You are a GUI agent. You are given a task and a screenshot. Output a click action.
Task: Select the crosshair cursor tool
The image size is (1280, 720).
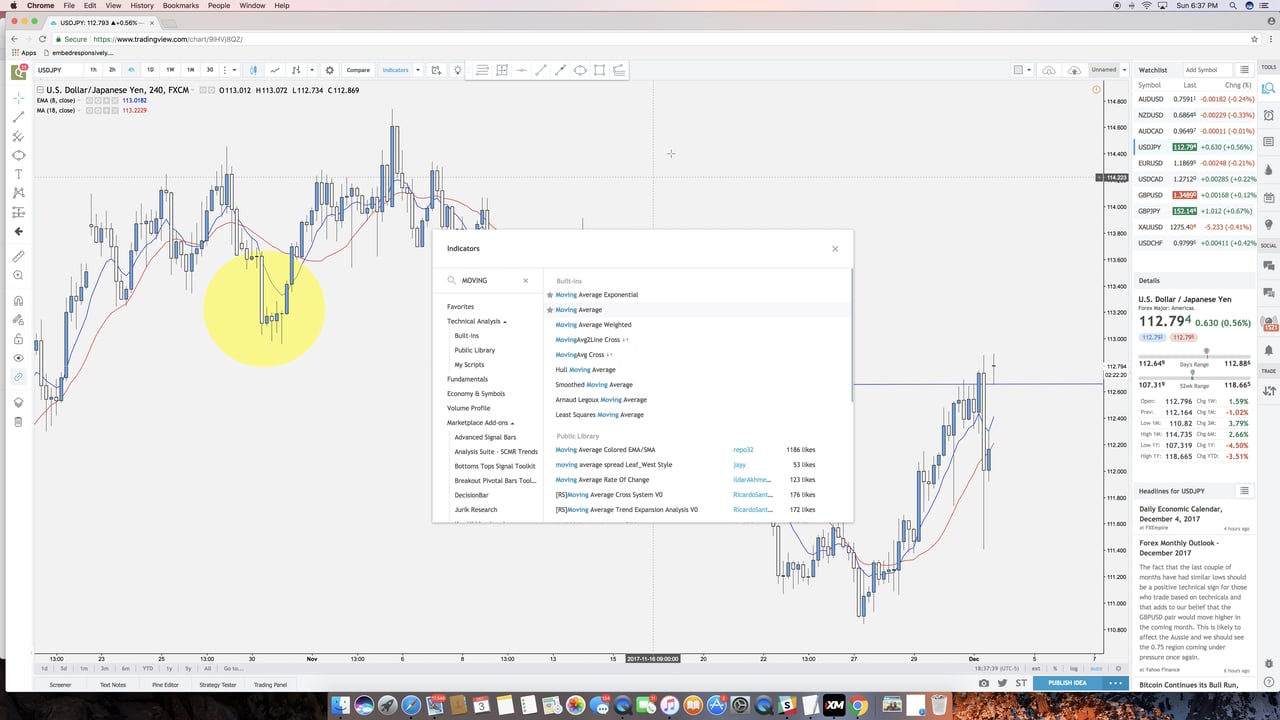[x=18, y=98]
